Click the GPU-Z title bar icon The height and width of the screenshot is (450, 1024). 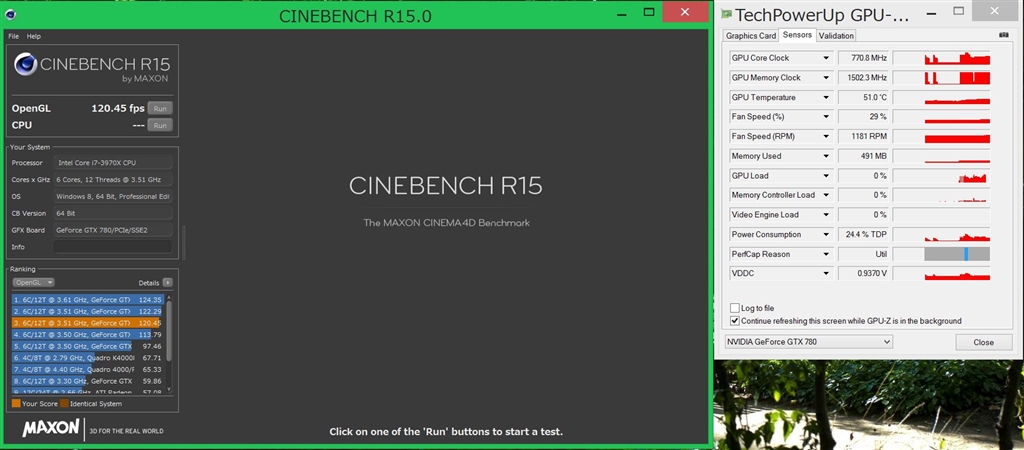[x=724, y=15]
